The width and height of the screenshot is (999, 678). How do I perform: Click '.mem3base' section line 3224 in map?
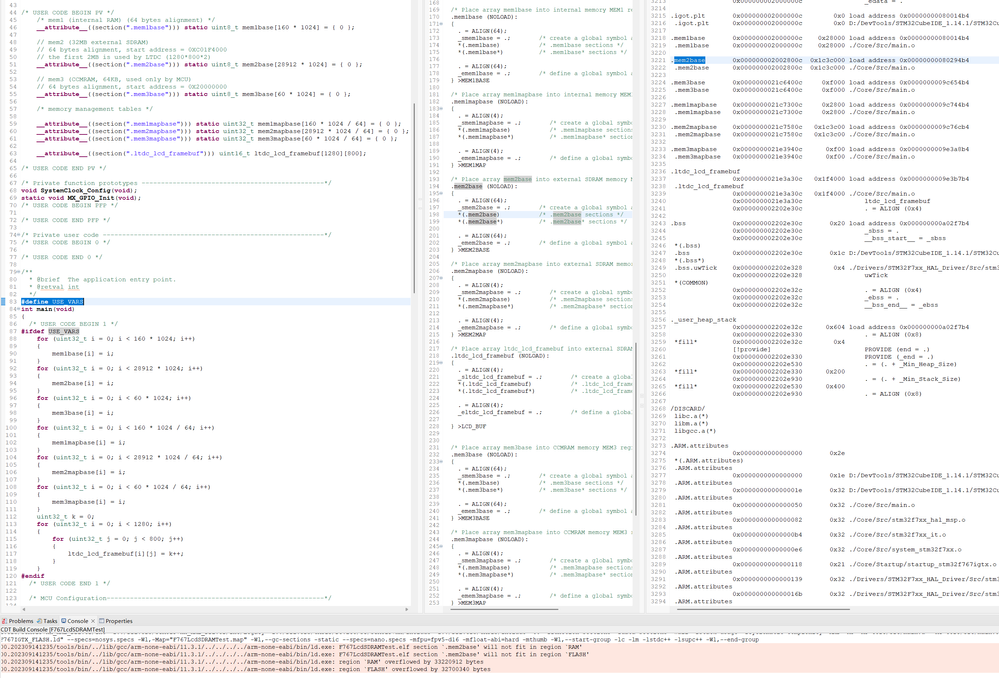point(687,83)
